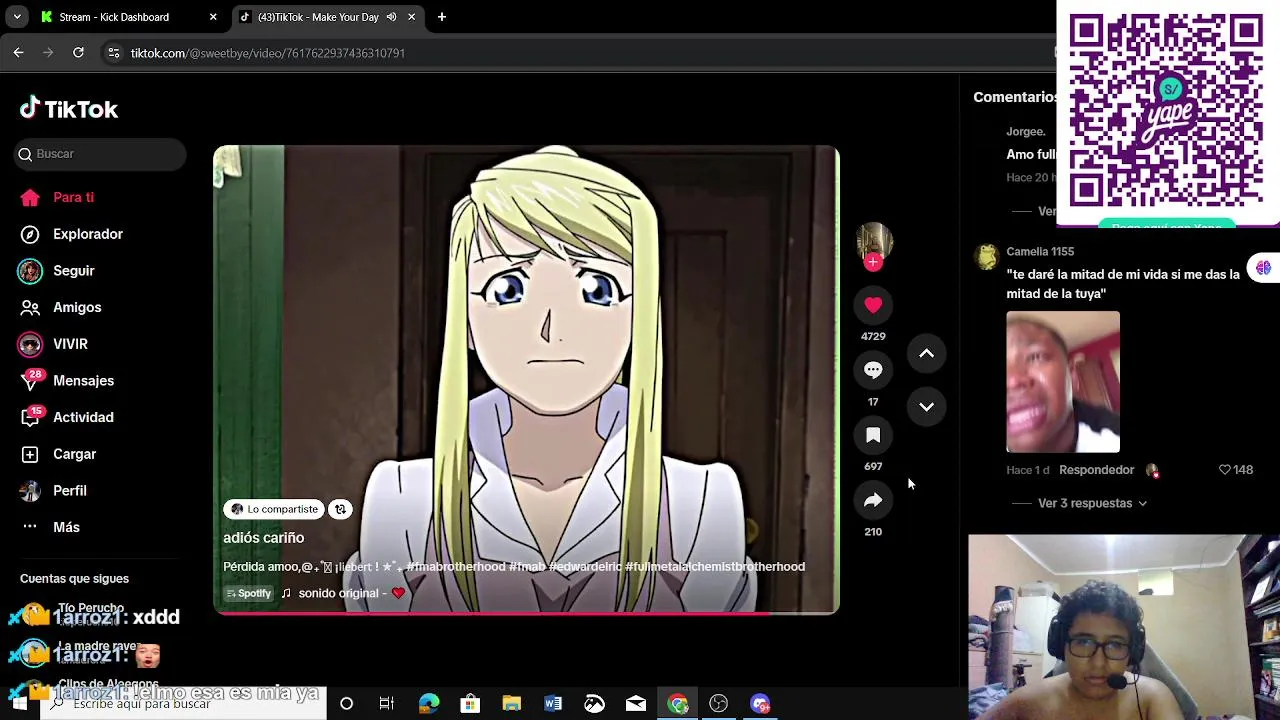Reply to Camelia 1155 with Responder
The image size is (1280, 720).
[1096, 470]
